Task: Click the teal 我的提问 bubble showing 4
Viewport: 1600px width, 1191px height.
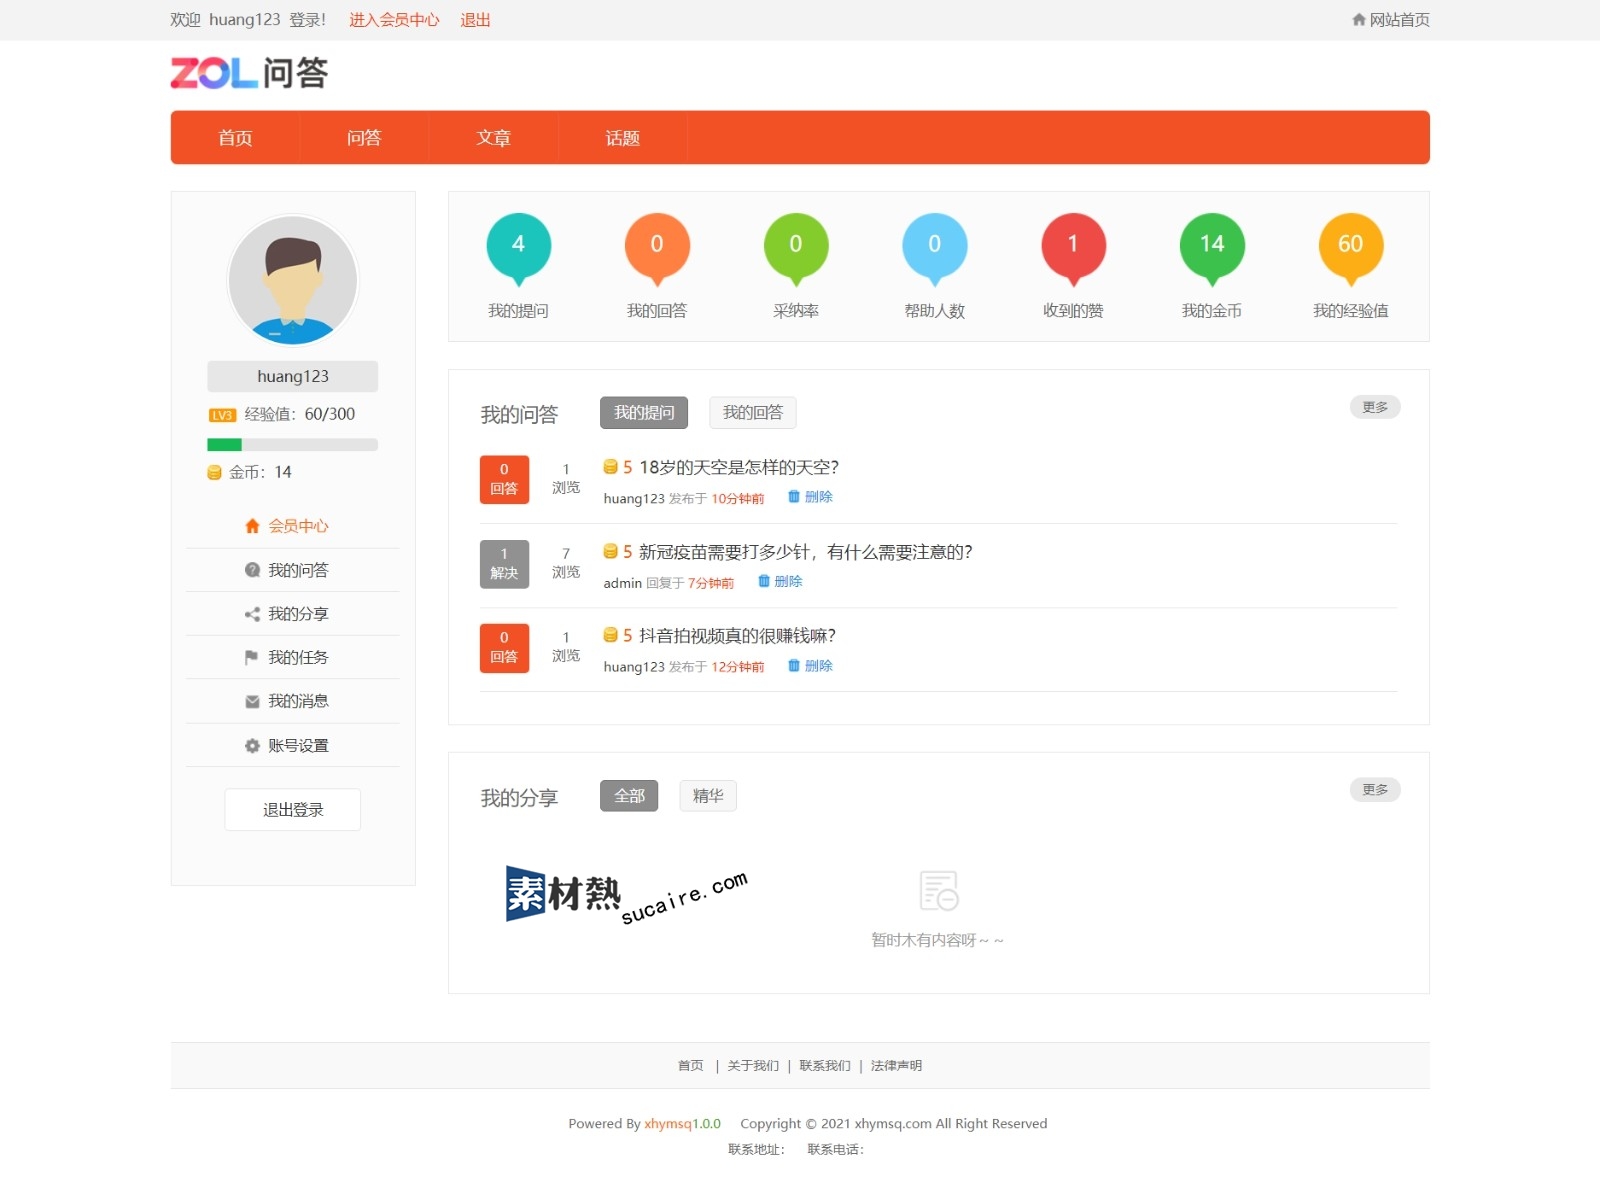Action: [518, 246]
